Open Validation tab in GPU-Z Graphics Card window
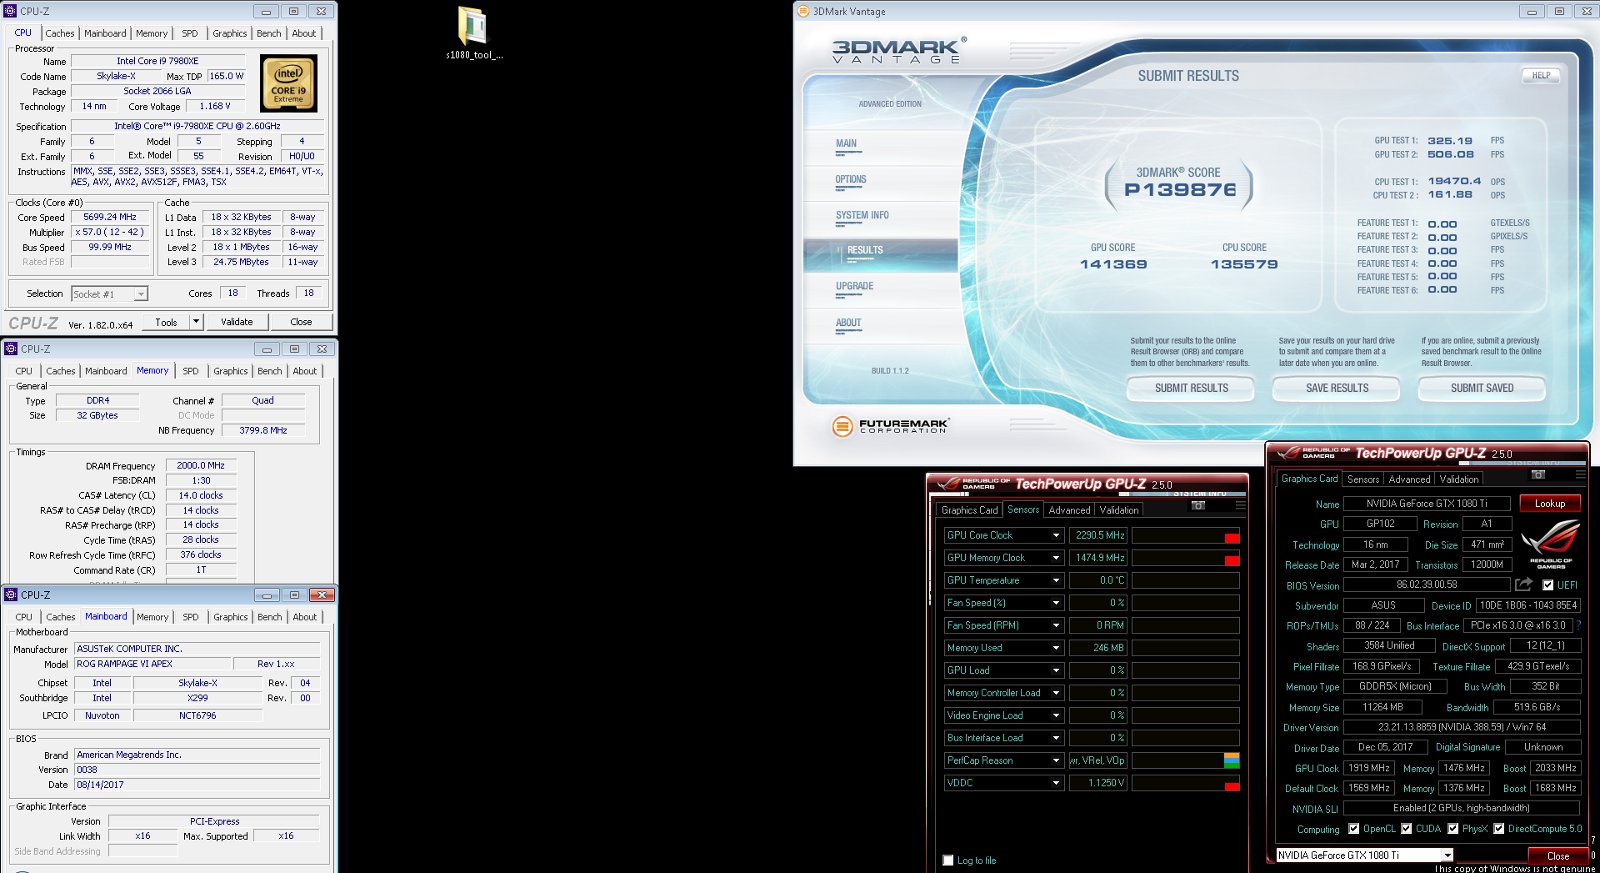Image resolution: width=1600 pixels, height=873 pixels. point(1459,479)
